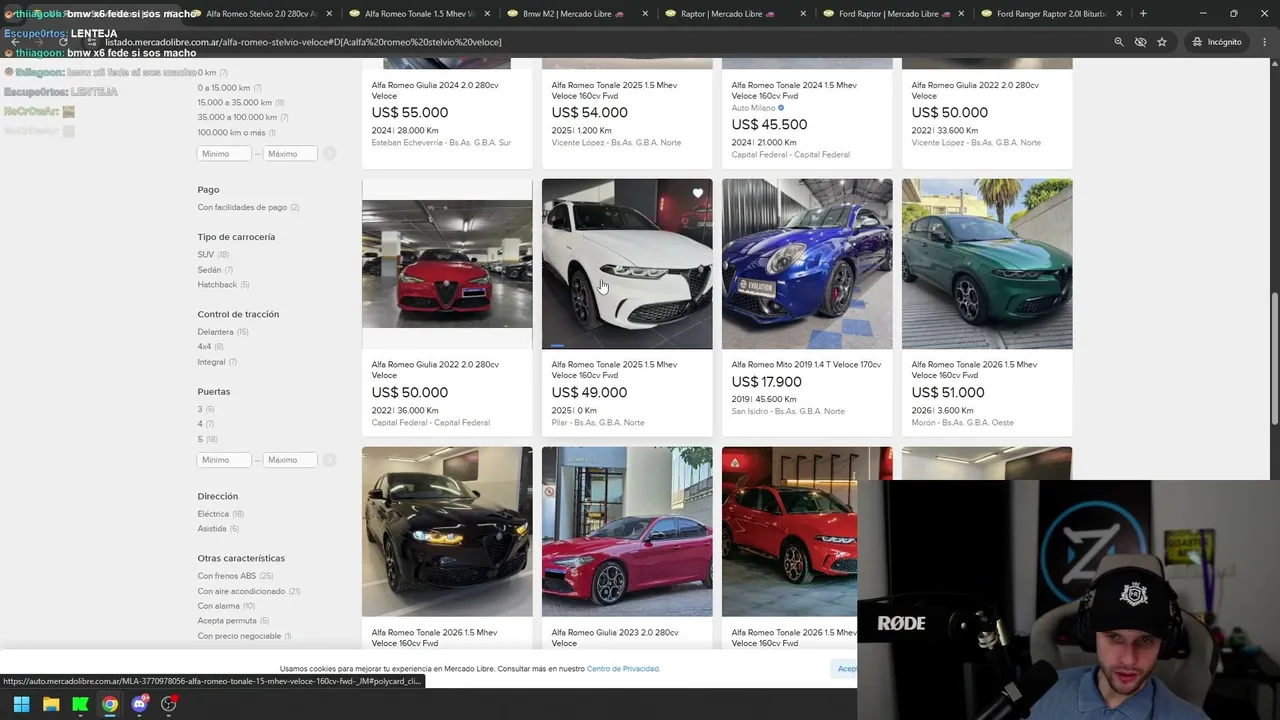Favorite the white Tonale 2025 US$ 49.000 listing
The height and width of the screenshot is (720, 1280).
point(698,193)
